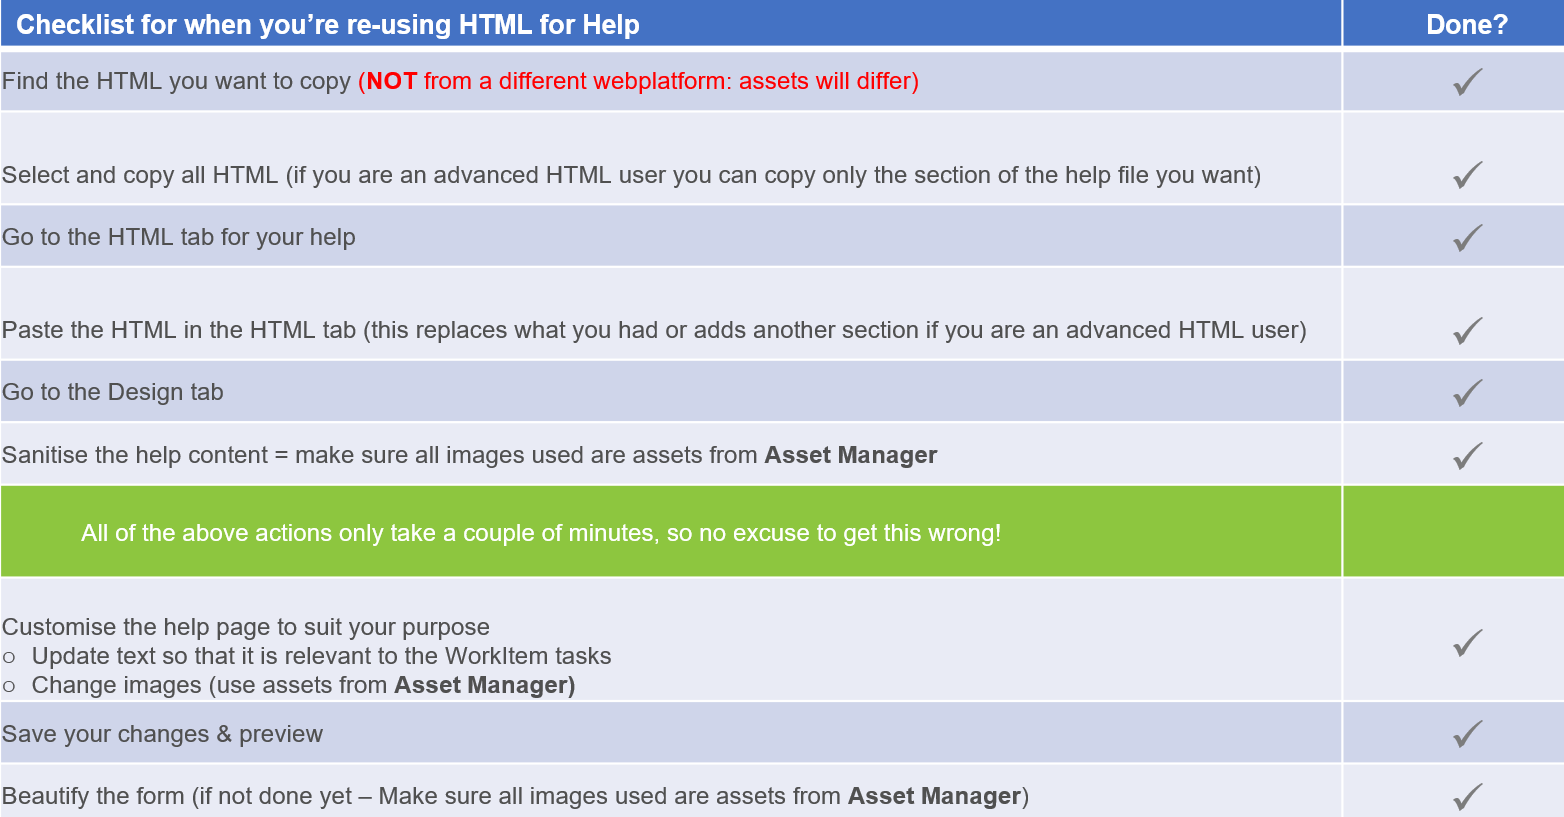This screenshot has width=1564, height=817.
Task: Click checkmark for 'Go to the Design tab'
Action: (1467, 392)
